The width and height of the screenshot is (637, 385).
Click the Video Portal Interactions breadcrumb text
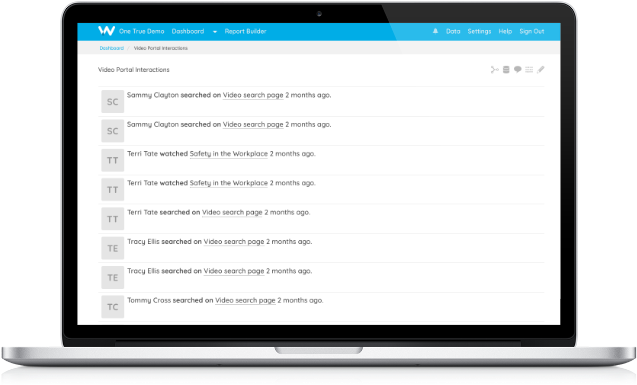(161, 48)
